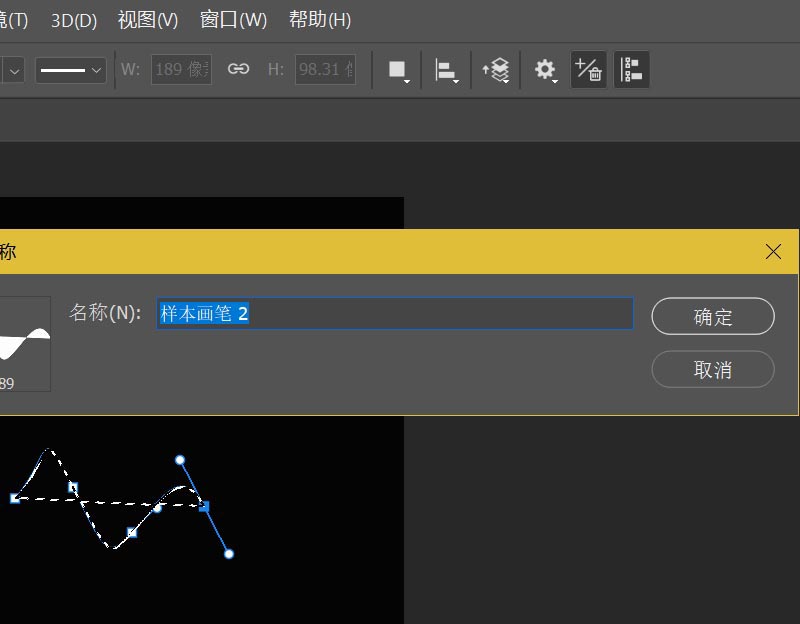Click the auto add/delete anchor points icon

pos(588,69)
